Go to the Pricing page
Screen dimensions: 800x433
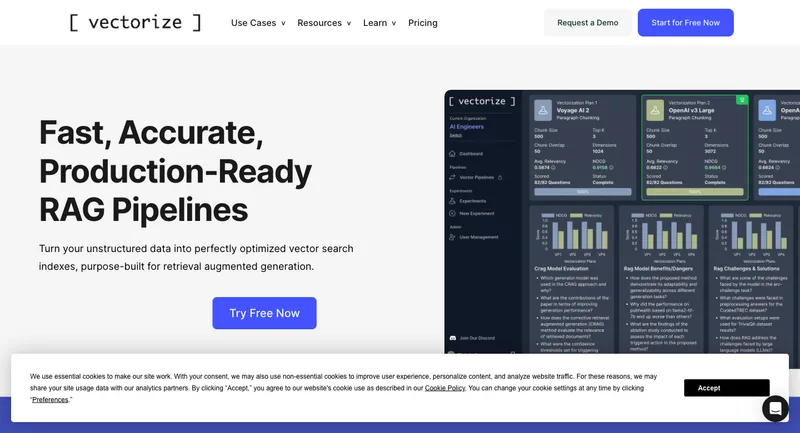(x=422, y=23)
